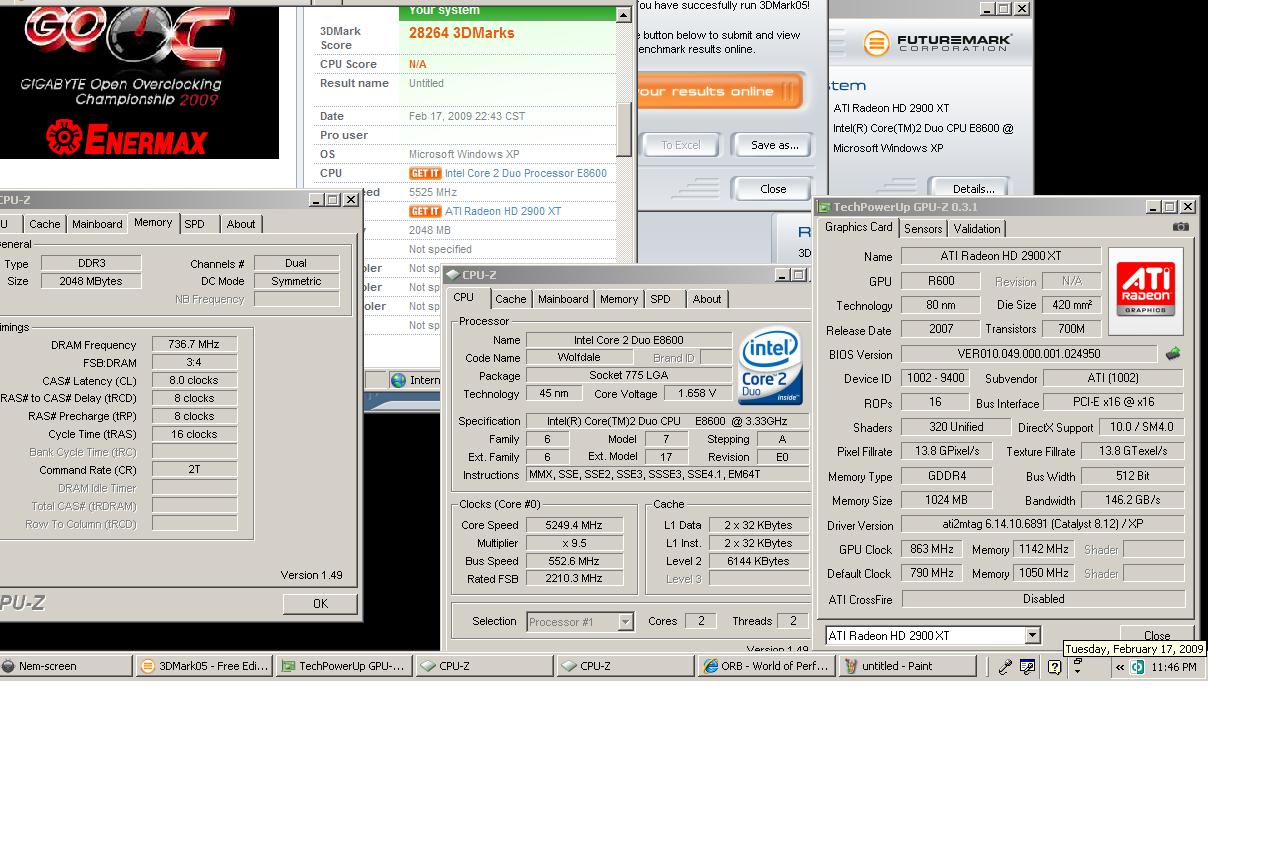
Task: Click the BIOS Version field in GPU-Z
Action: [x=1028, y=354]
